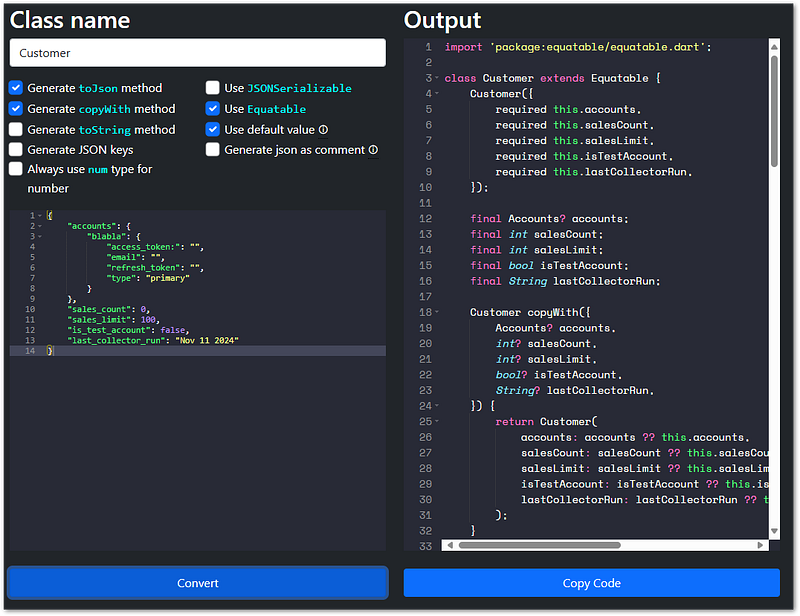This screenshot has width=800, height=616.
Task: Collapse the blabla object fold at line 3
Action: point(39,236)
